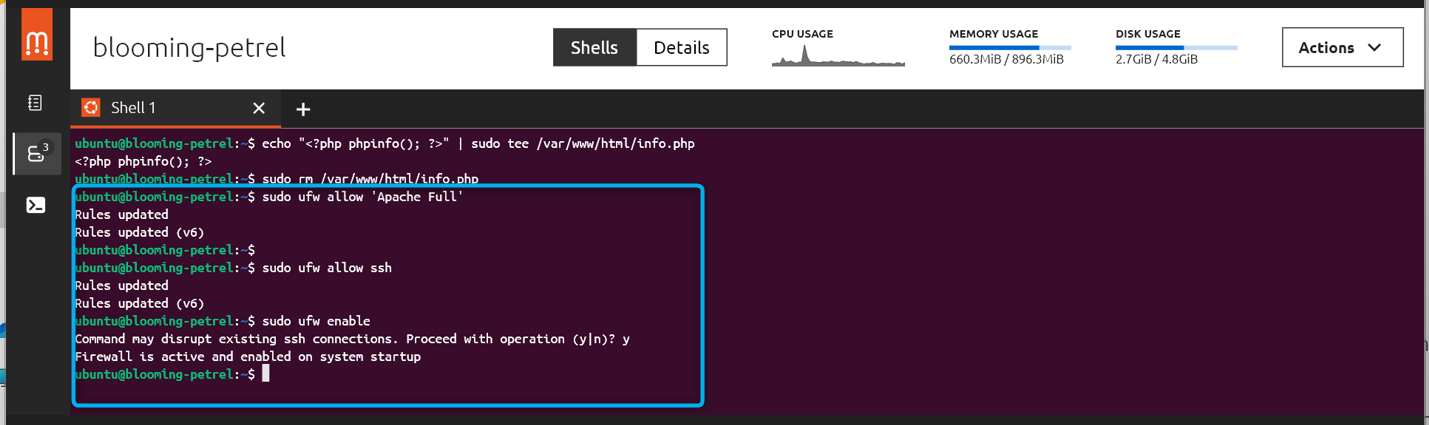Click the 2.7GiB / 4.8GiB disk text
This screenshot has width=1429, height=425.
[1156, 60]
